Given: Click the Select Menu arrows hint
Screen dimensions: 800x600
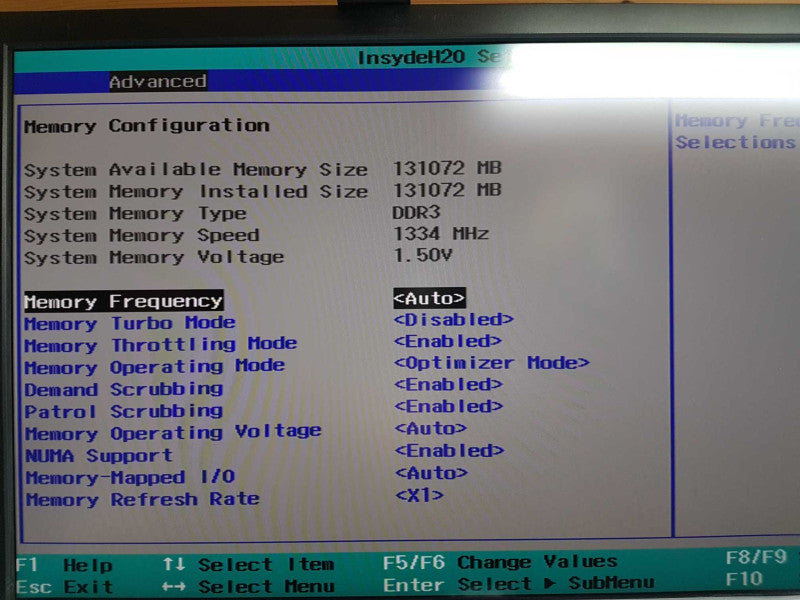Looking at the screenshot, I should (248, 587).
